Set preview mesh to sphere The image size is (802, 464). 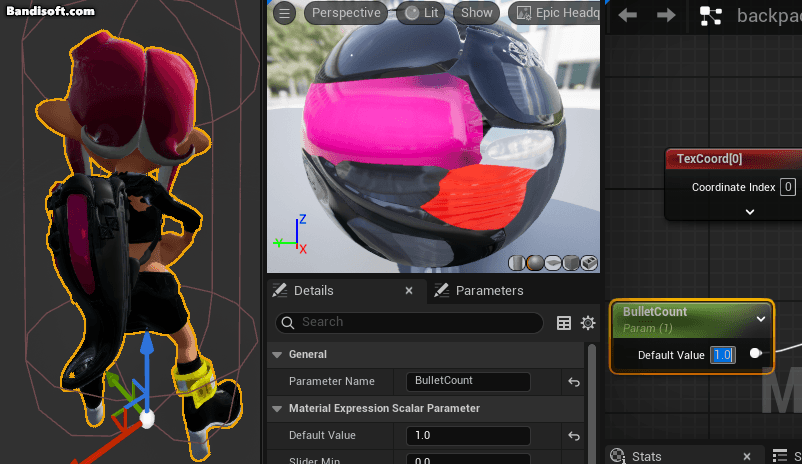535,263
